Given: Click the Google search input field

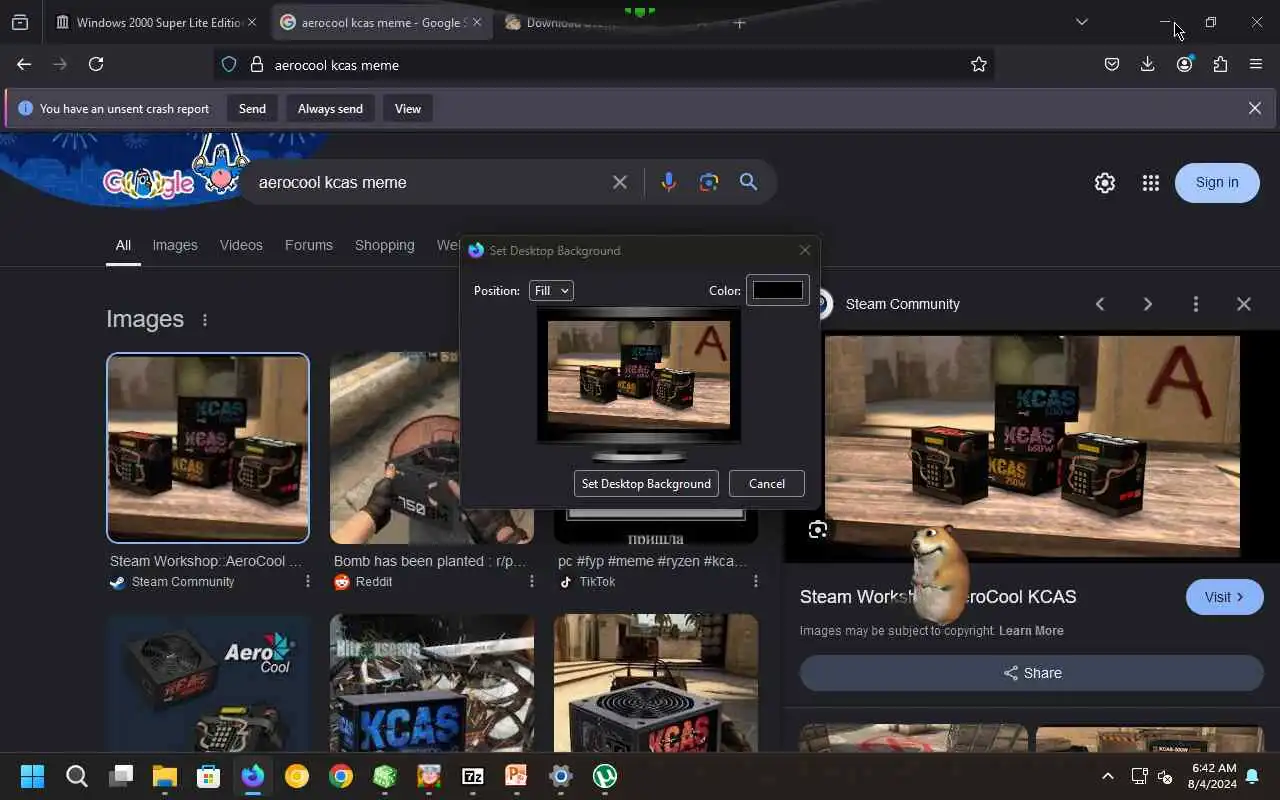Looking at the screenshot, I should click(430, 182).
